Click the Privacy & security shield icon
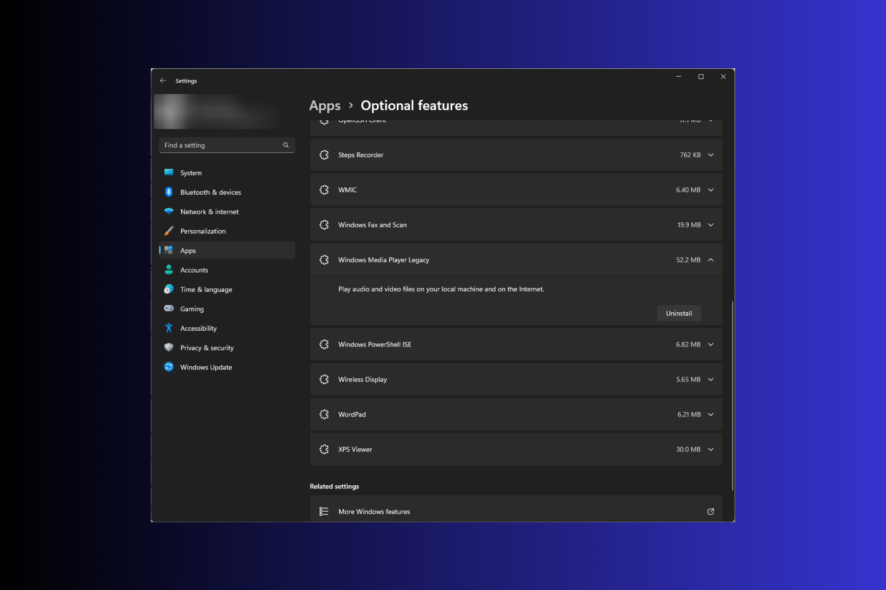The image size is (886, 590). (168, 348)
